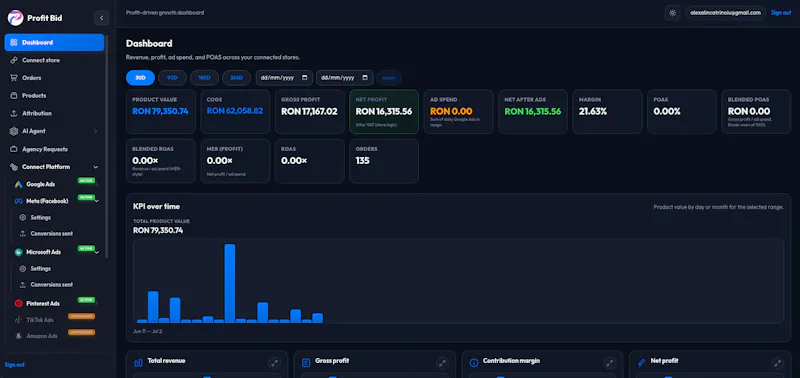Click the Attribution upload icon
The height and width of the screenshot is (378, 800).
[14, 113]
